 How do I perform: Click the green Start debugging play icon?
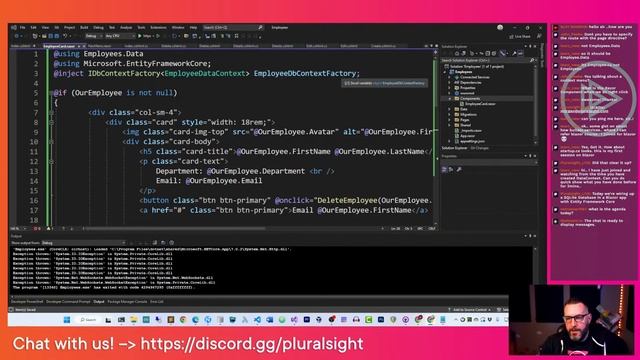click(x=140, y=36)
